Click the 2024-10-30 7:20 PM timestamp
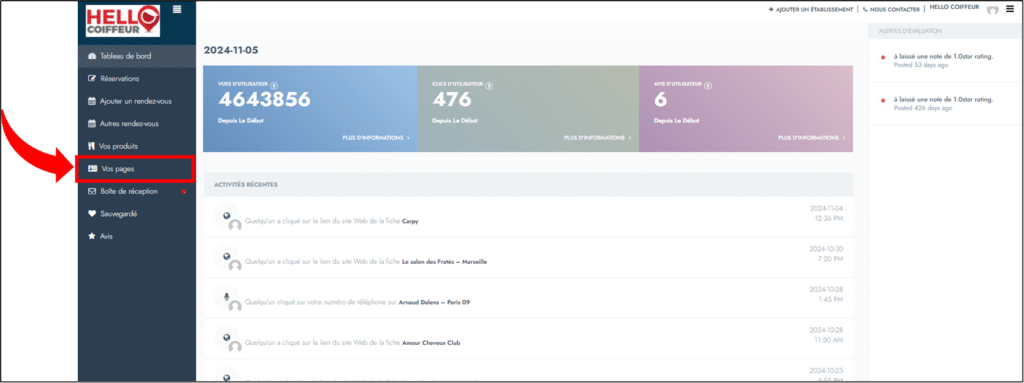Image resolution: width=1024 pixels, height=383 pixels. (826, 254)
